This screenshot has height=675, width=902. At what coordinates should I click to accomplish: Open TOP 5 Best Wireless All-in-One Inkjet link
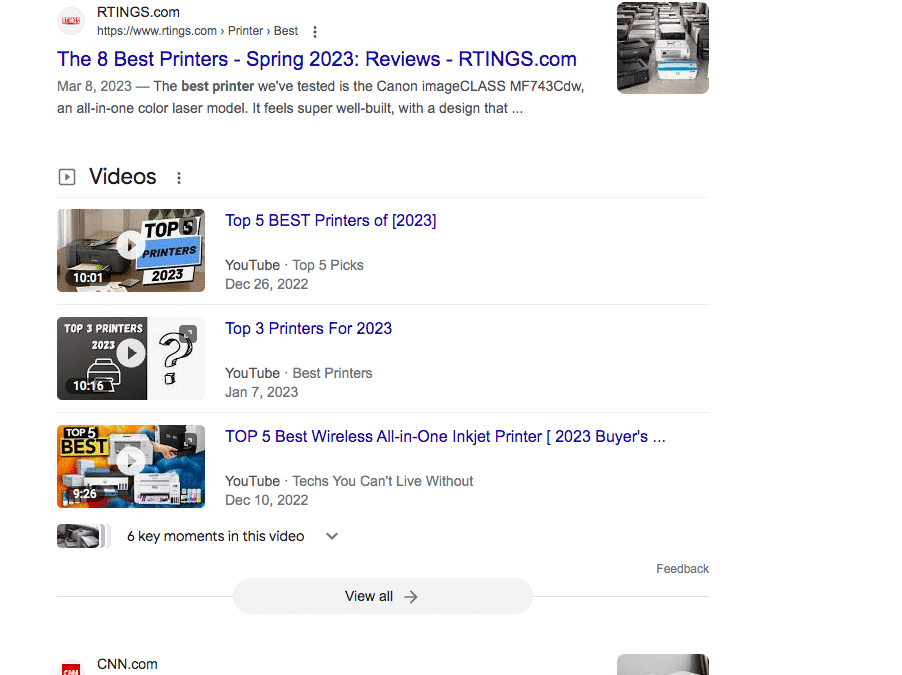(x=445, y=437)
